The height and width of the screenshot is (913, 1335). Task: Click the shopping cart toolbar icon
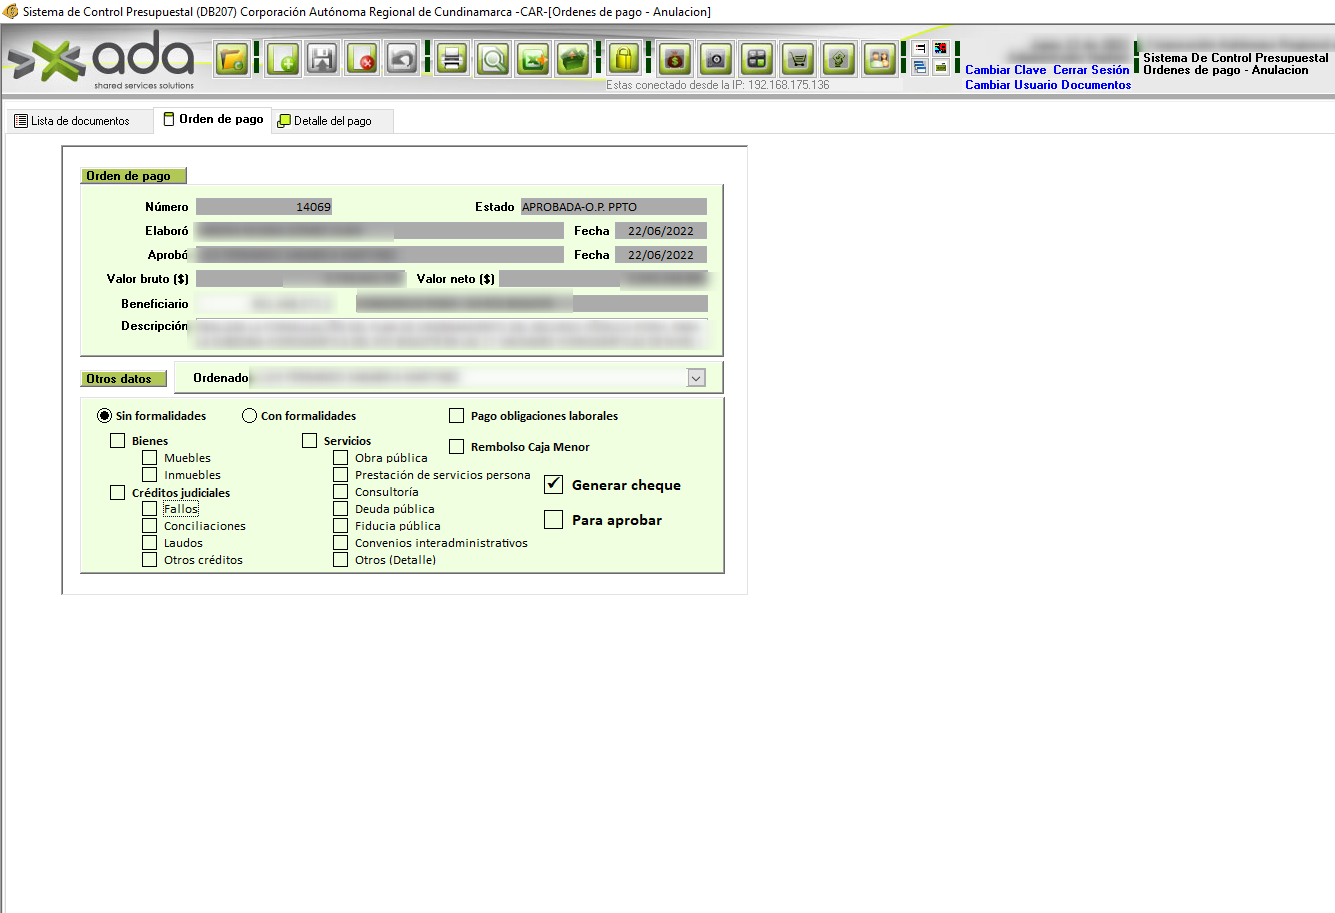click(797, 59)
